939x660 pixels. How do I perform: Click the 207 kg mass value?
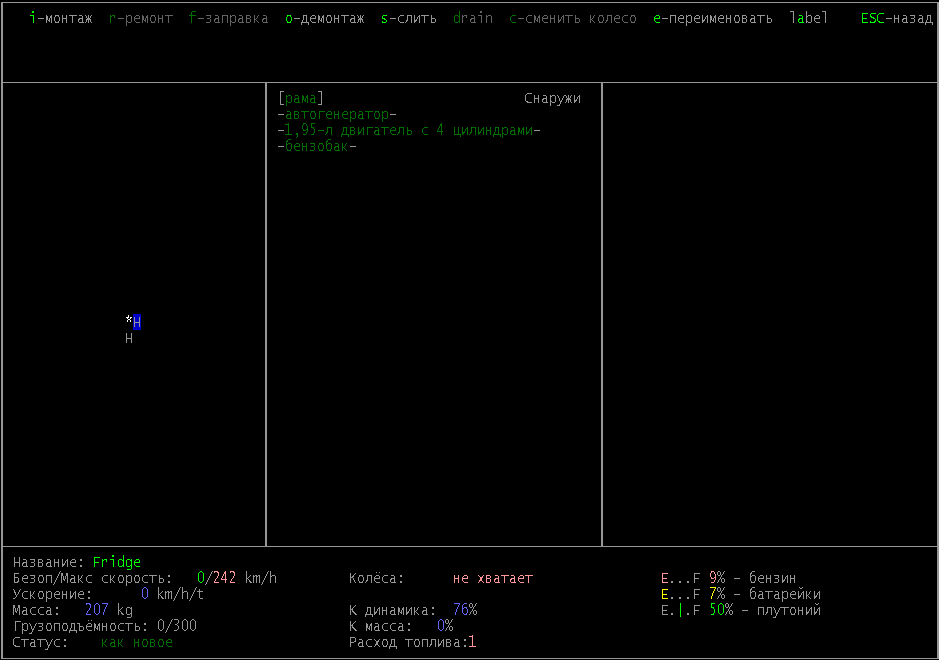click(108, 610)
